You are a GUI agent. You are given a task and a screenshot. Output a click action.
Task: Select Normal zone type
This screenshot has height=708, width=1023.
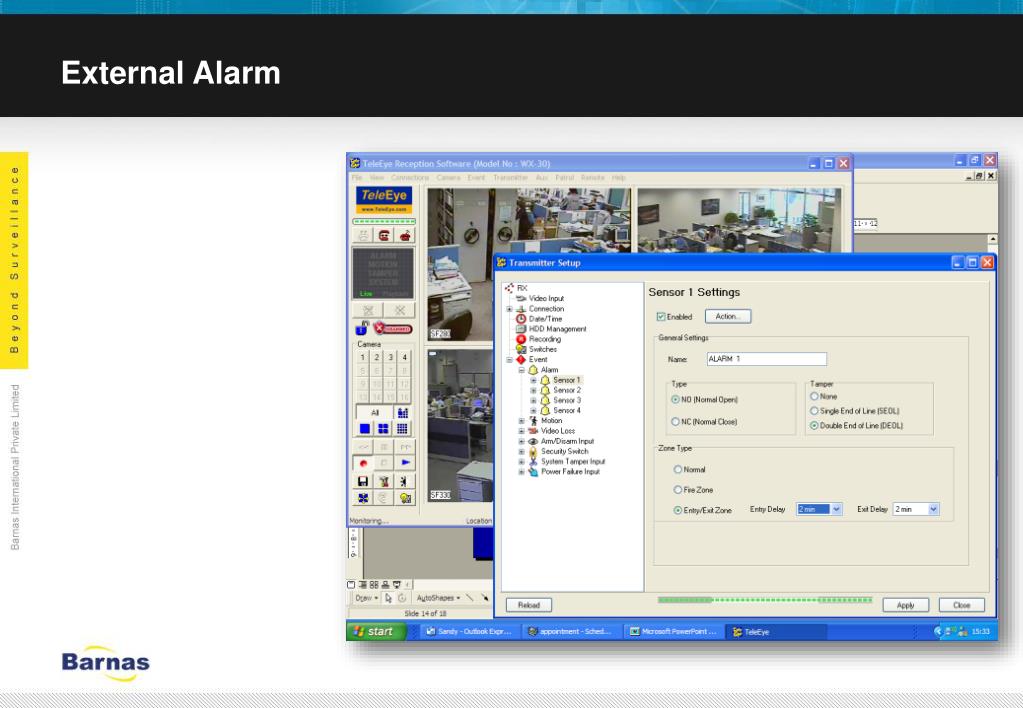[678, 470]
